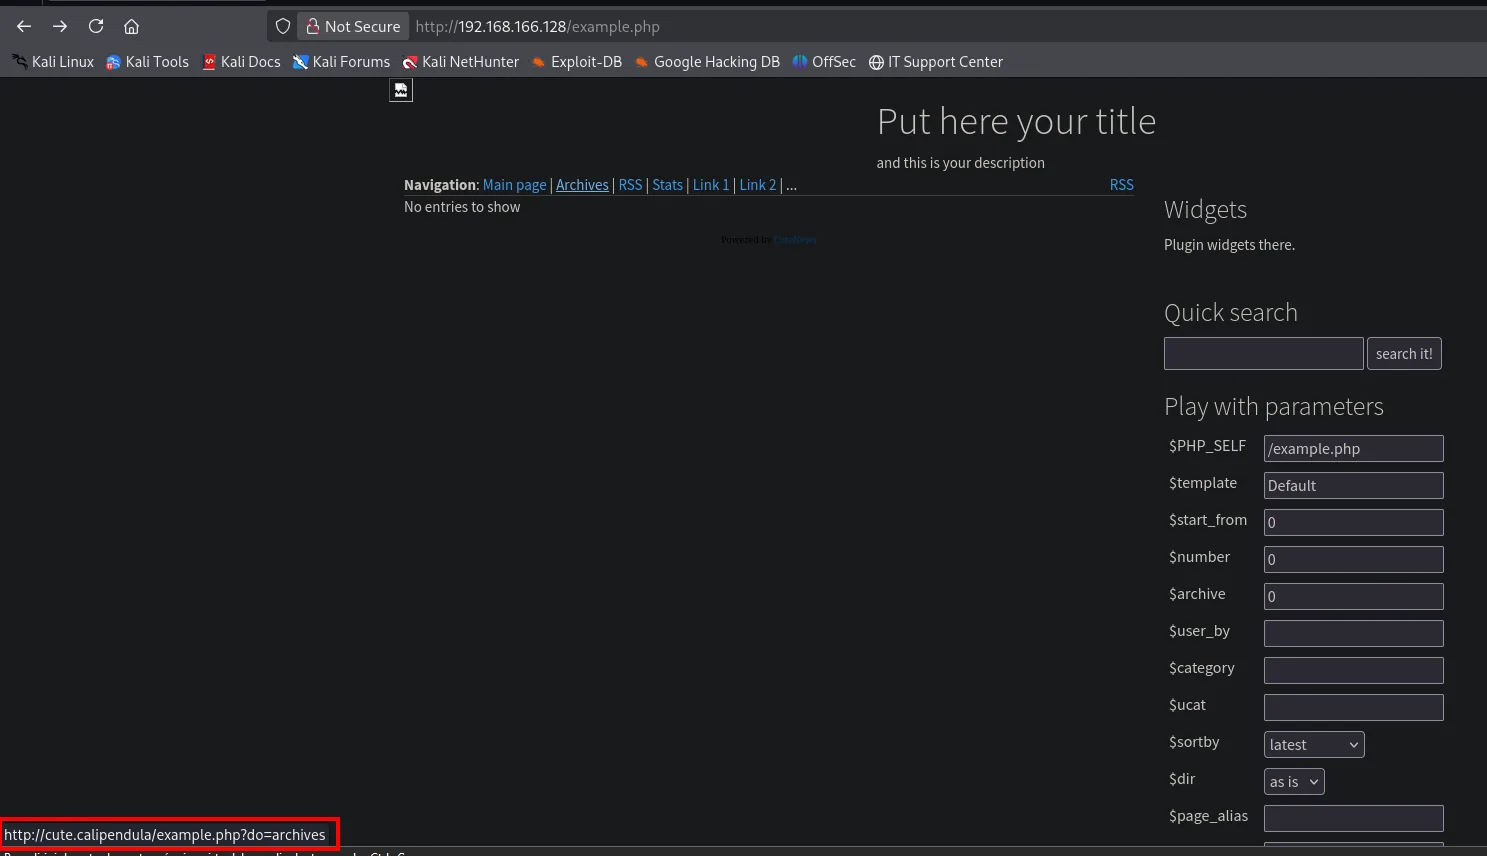The width and height of the screenshot is (1487, 856).
Task: Open the Kali NetHunter bookmark
Action: click(x=461, y=62)
